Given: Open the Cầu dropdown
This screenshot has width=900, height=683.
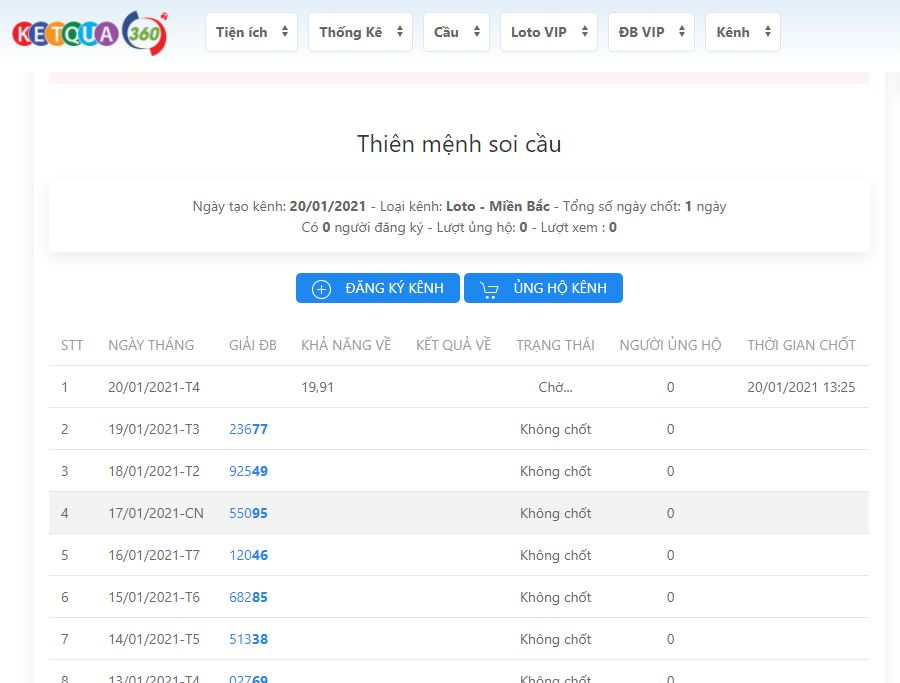Looking at the screenshot, I should [456, 32].
